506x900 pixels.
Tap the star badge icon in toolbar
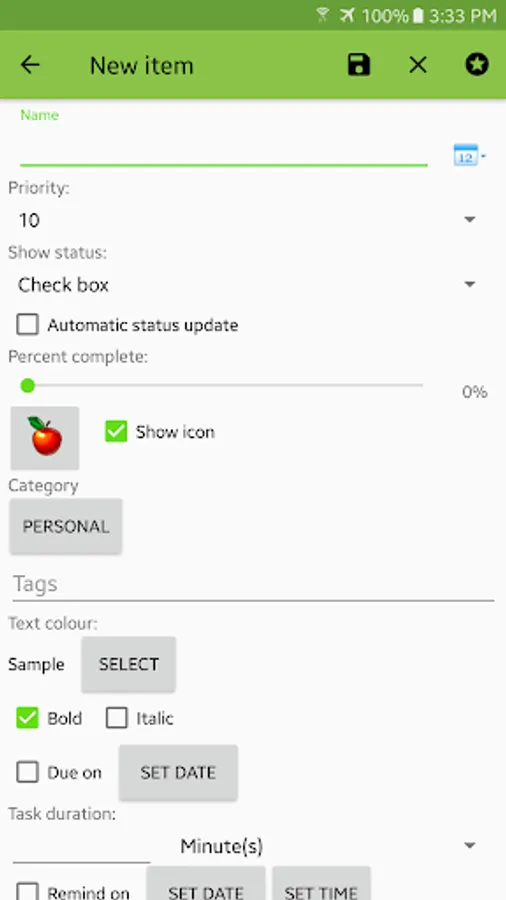pos(477,65)
